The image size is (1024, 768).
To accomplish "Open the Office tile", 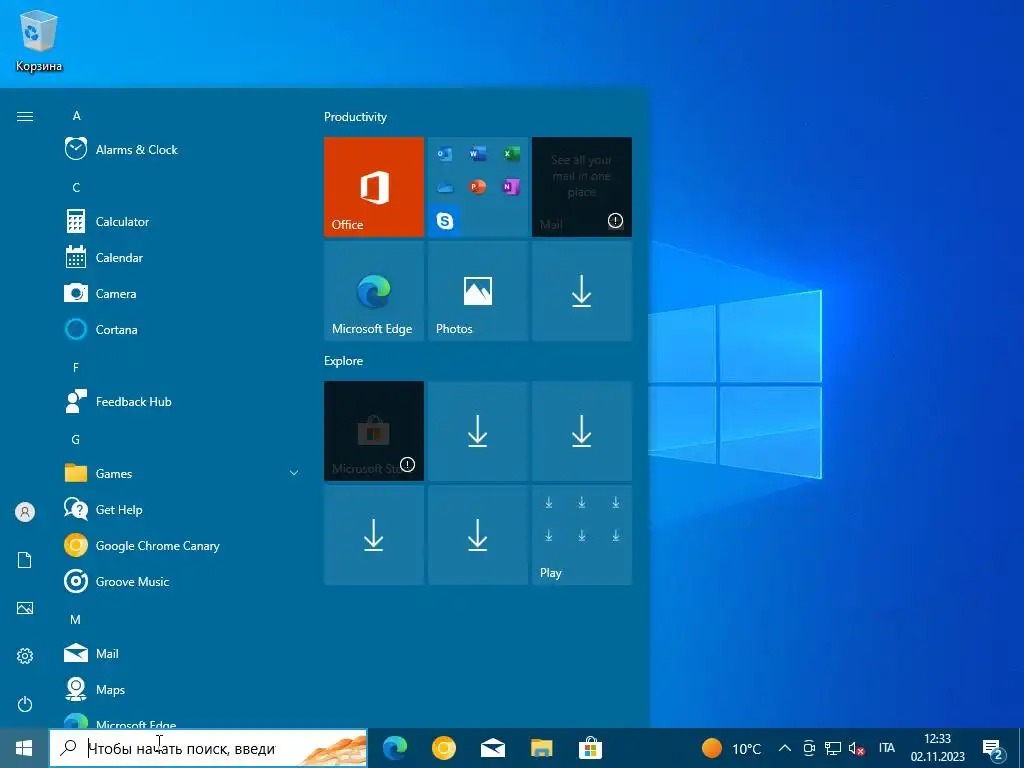I will coord(374,187).
